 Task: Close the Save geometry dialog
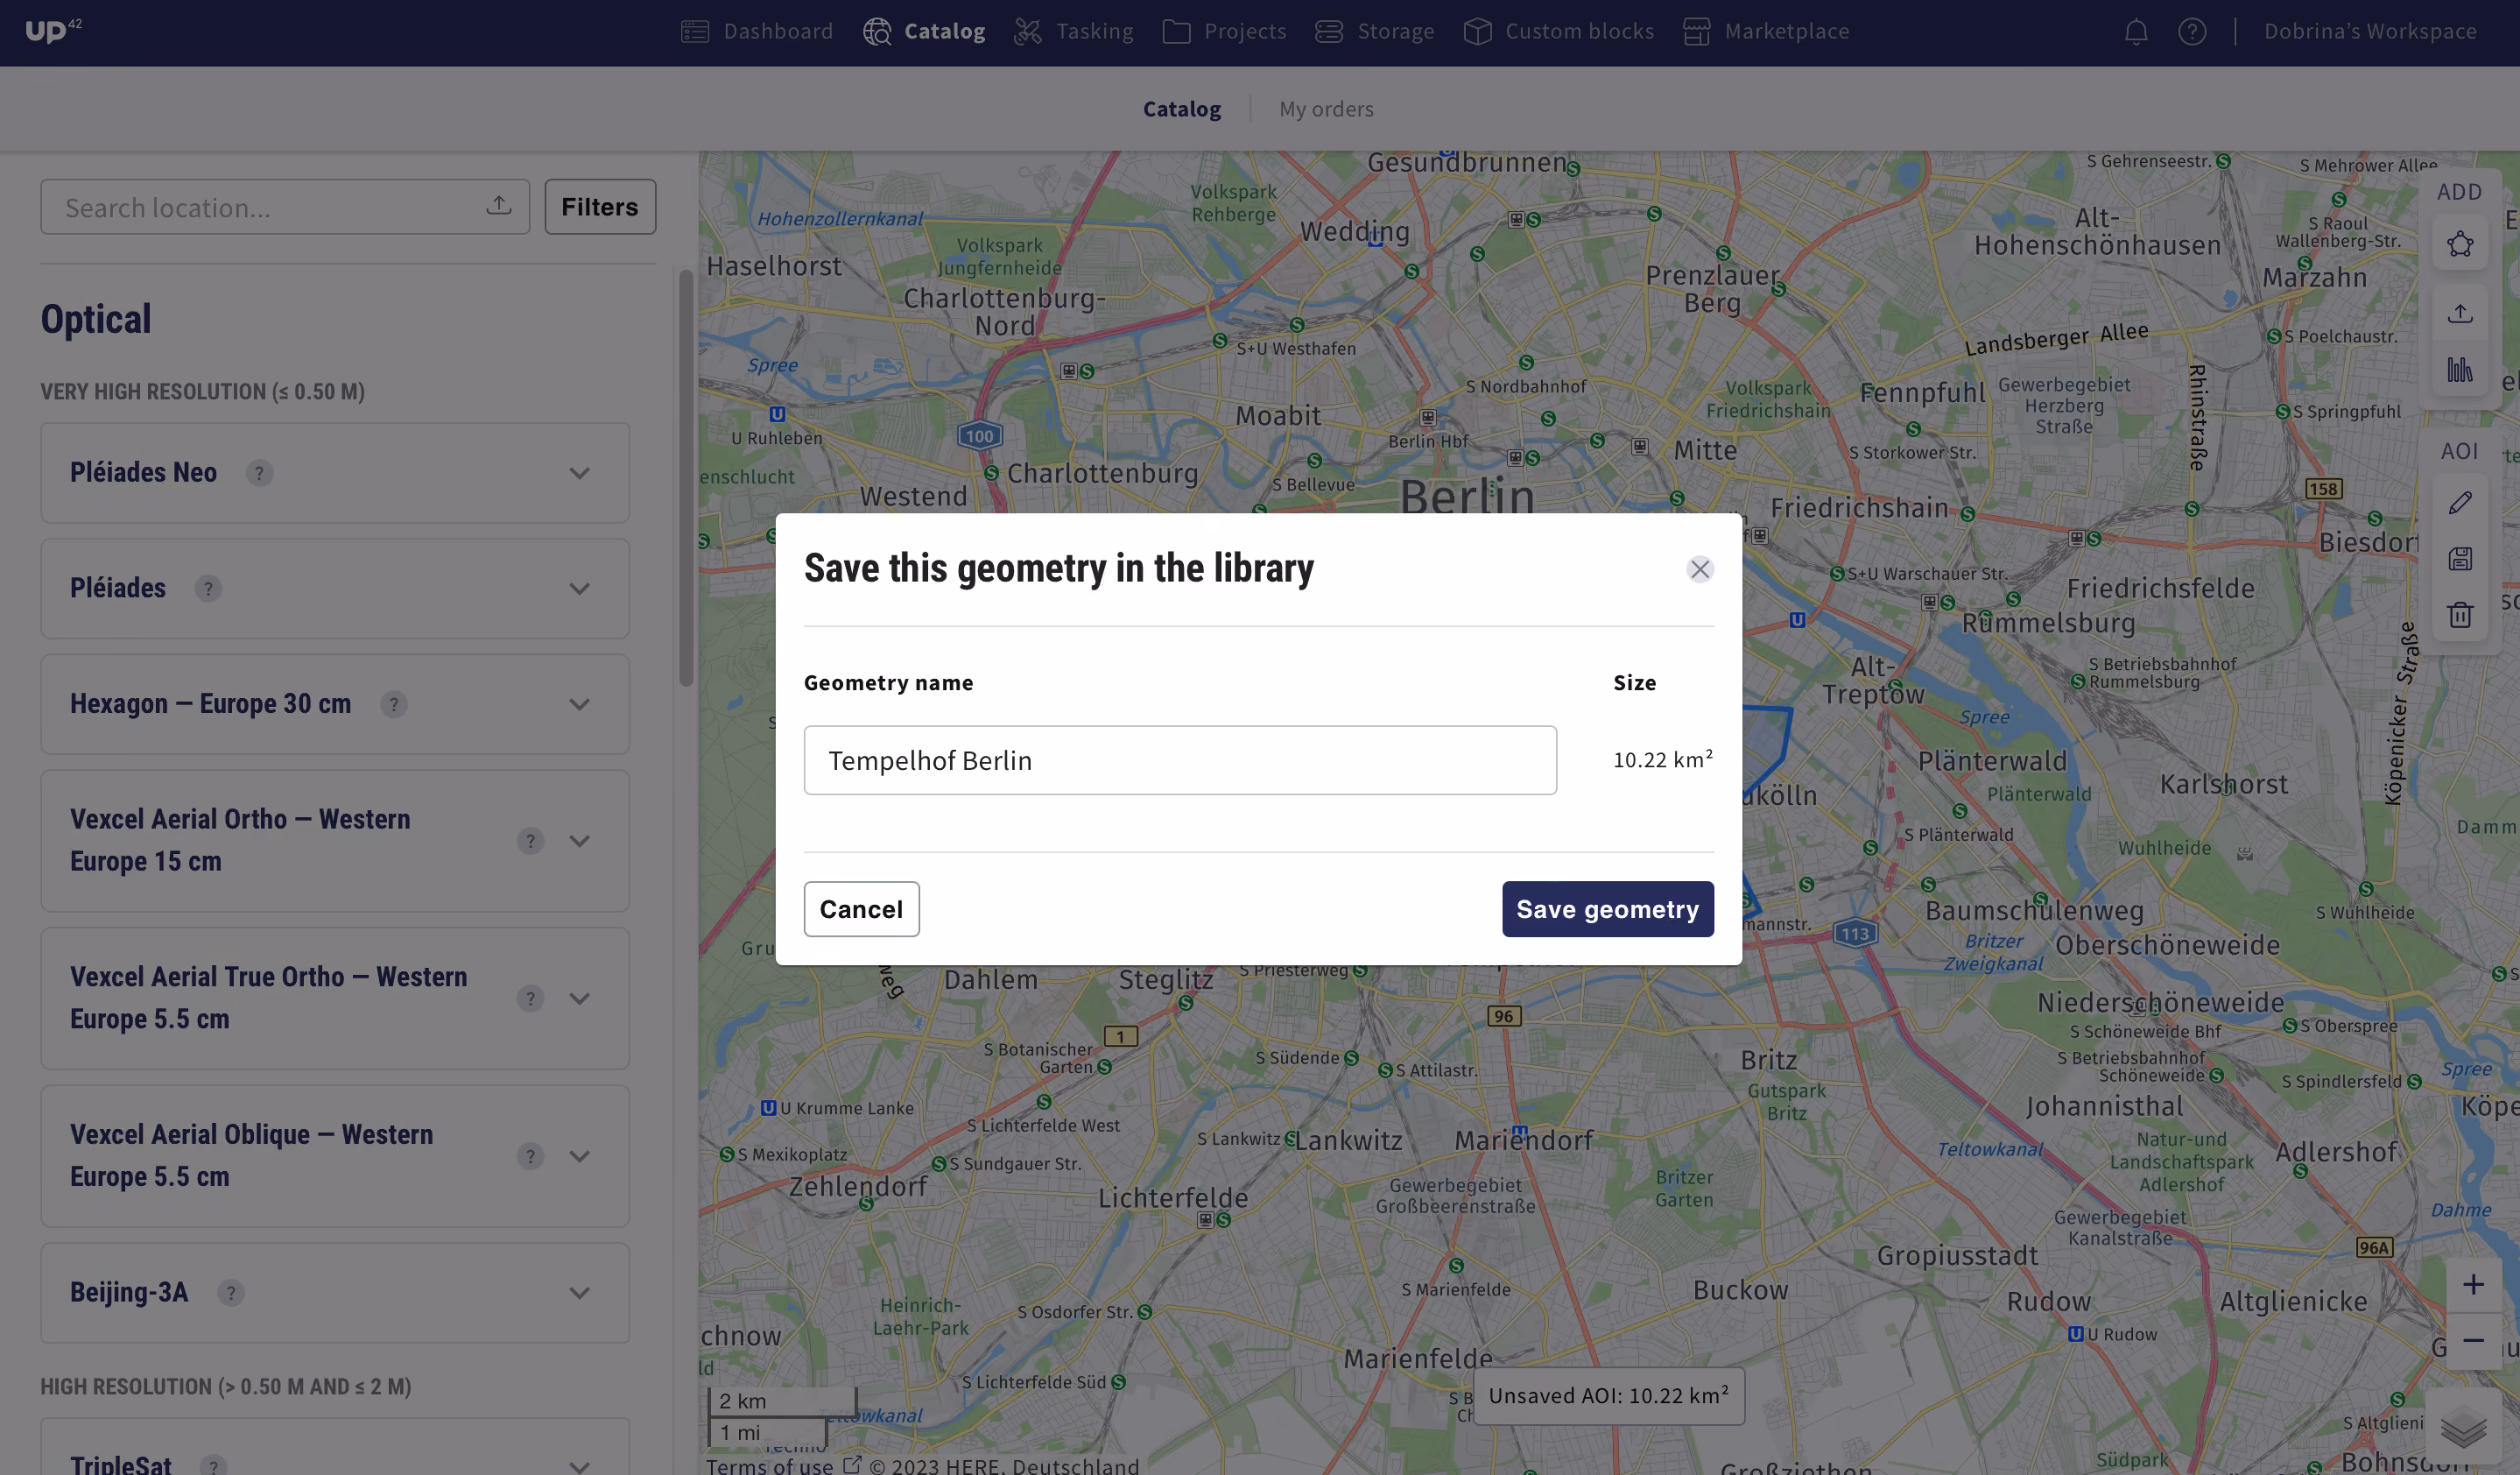(1700, 569)
